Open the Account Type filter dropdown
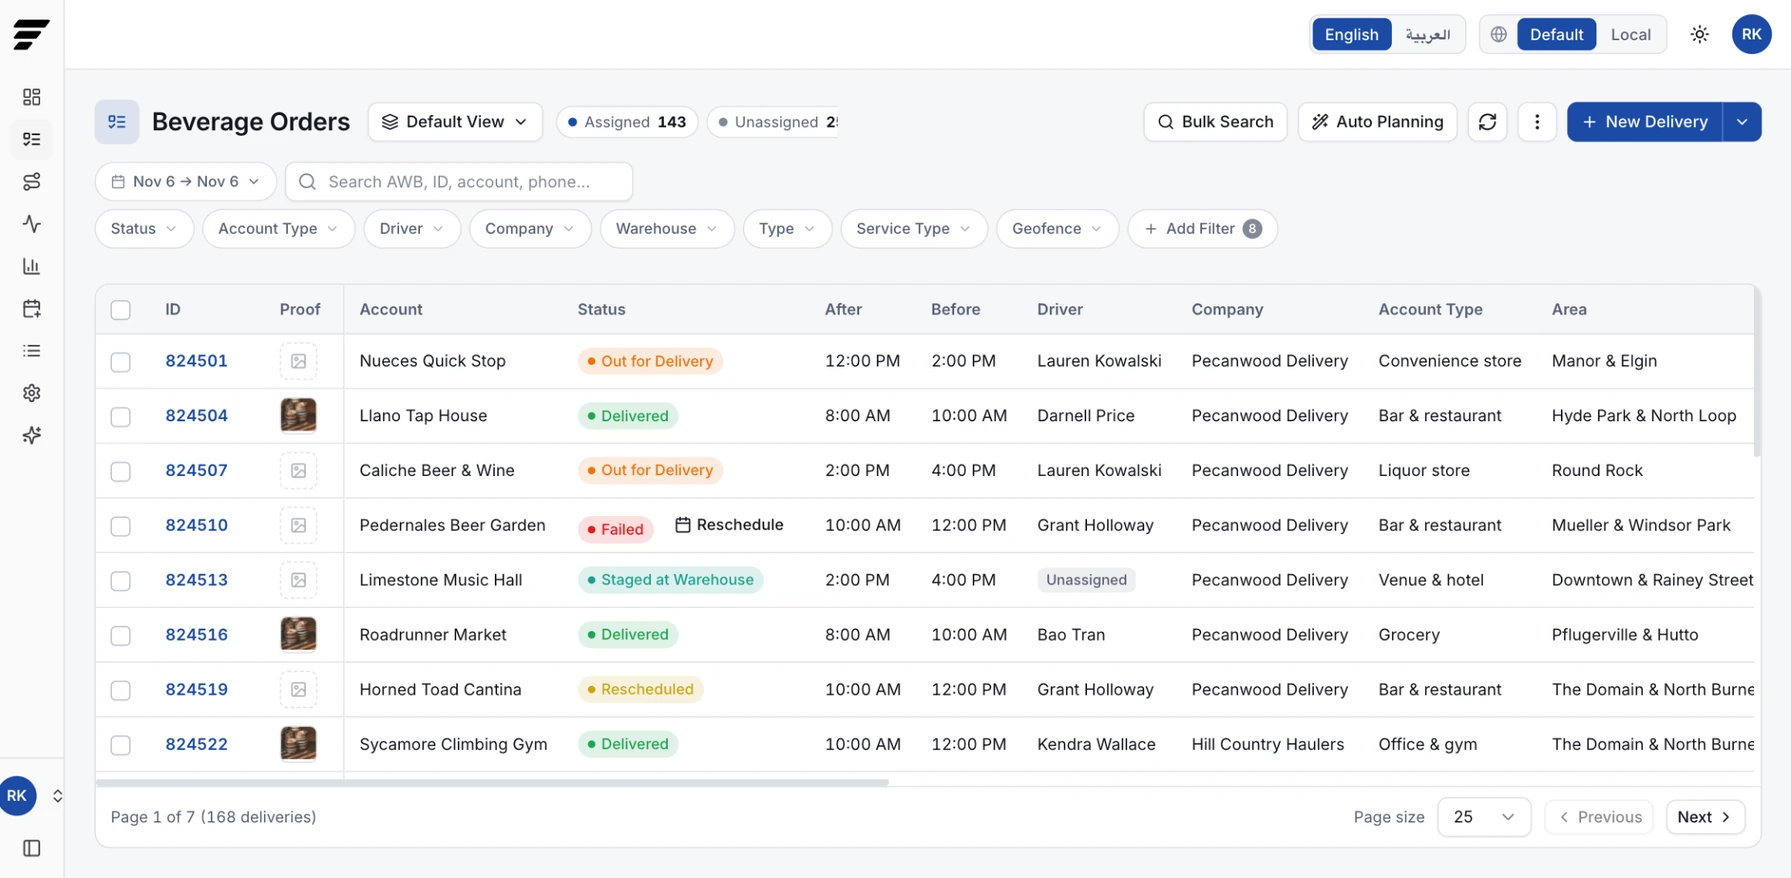Image resolution: width=1791 pixels, height=878 pixels. tap(278, 229)
